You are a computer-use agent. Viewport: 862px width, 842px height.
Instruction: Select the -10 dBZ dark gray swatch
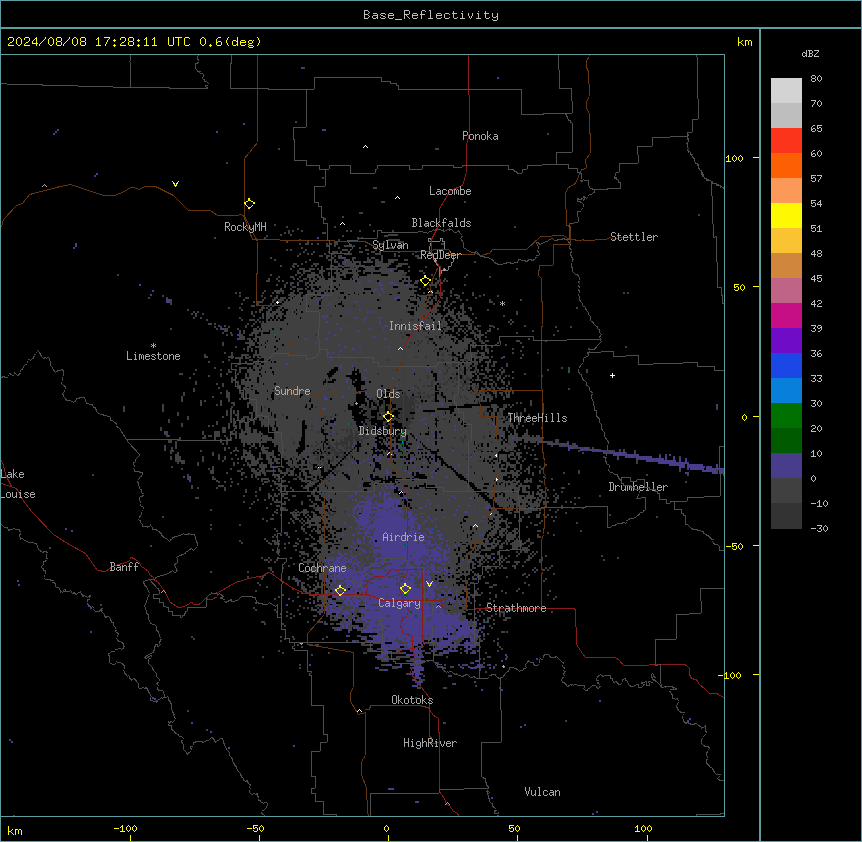point(786,516)
